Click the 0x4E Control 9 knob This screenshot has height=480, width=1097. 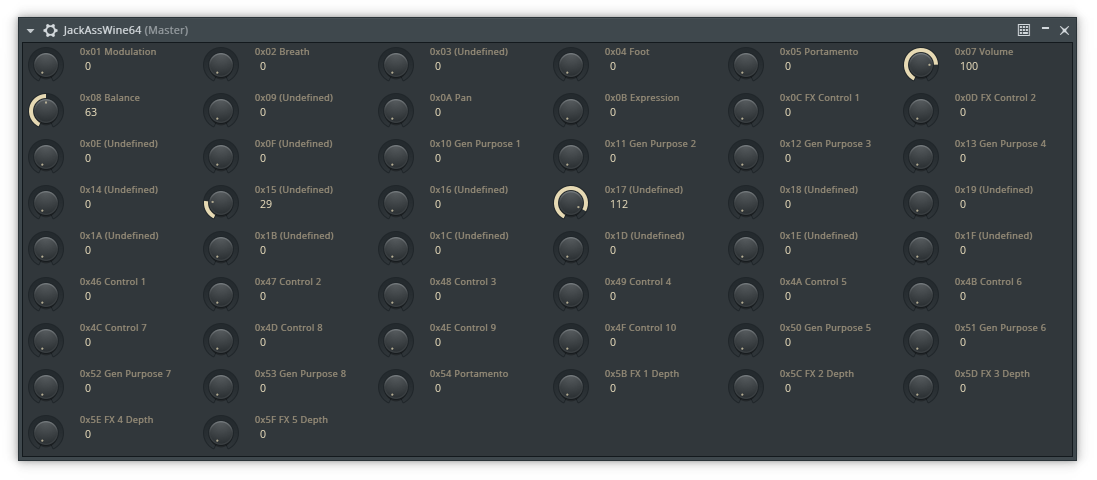395,341
